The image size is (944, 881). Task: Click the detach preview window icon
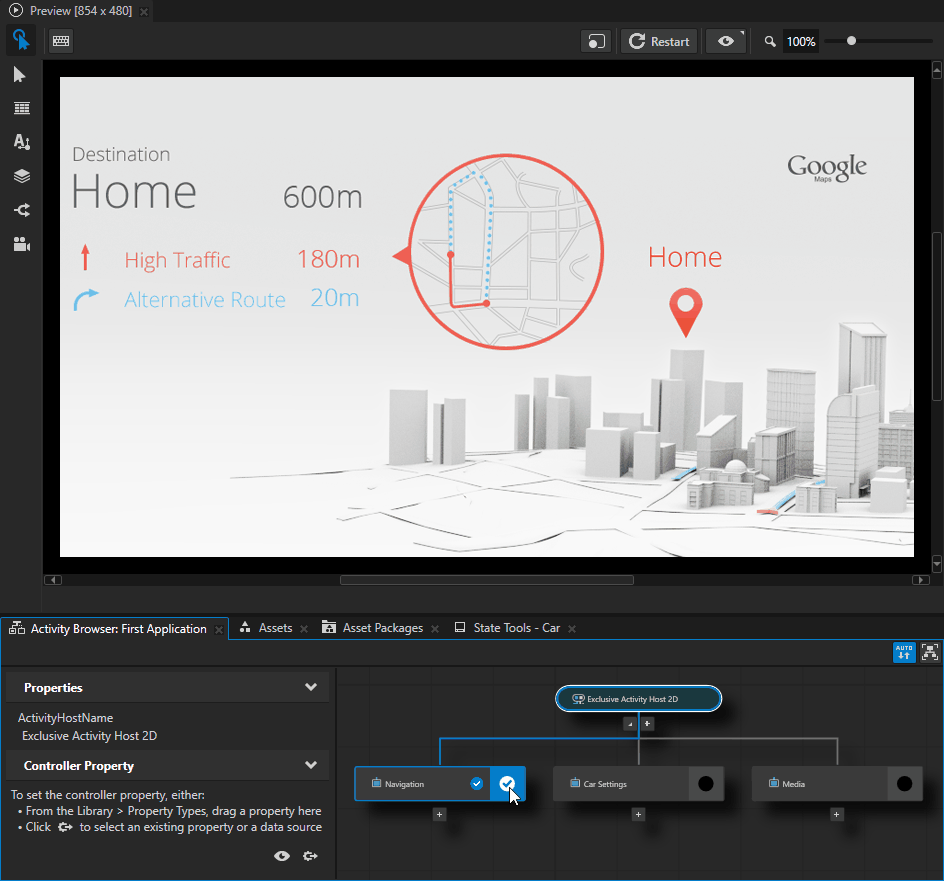pos(596,41)
